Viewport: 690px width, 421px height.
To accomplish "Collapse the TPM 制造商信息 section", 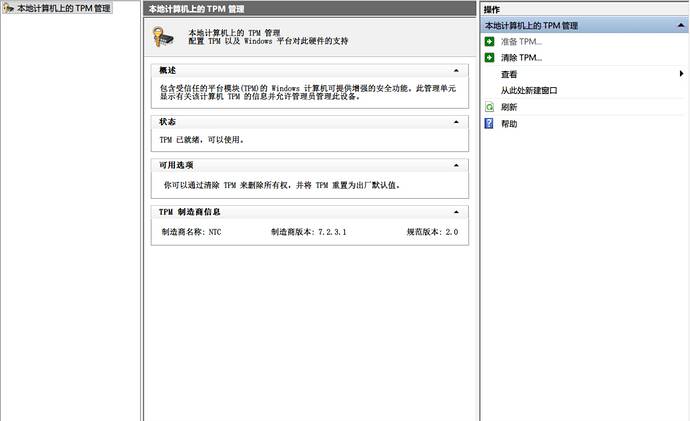I will (456, 212).
